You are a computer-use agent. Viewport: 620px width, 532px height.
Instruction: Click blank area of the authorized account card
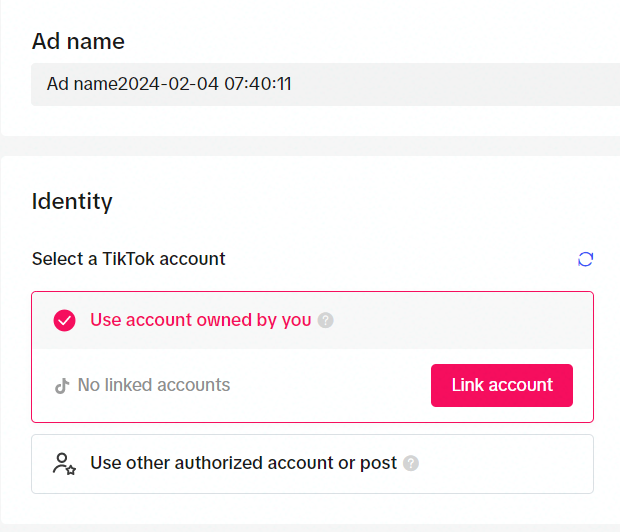click(506, 464)
